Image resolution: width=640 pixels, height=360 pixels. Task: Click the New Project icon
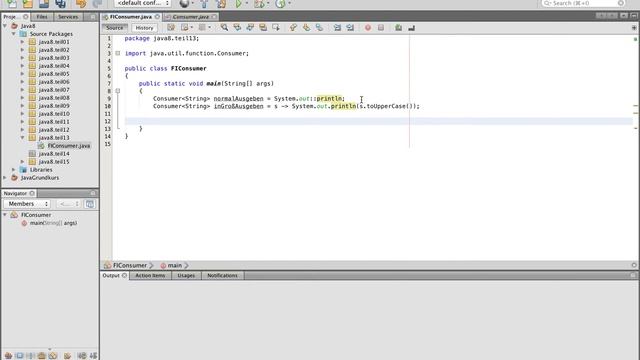click(x=28, y=3)
